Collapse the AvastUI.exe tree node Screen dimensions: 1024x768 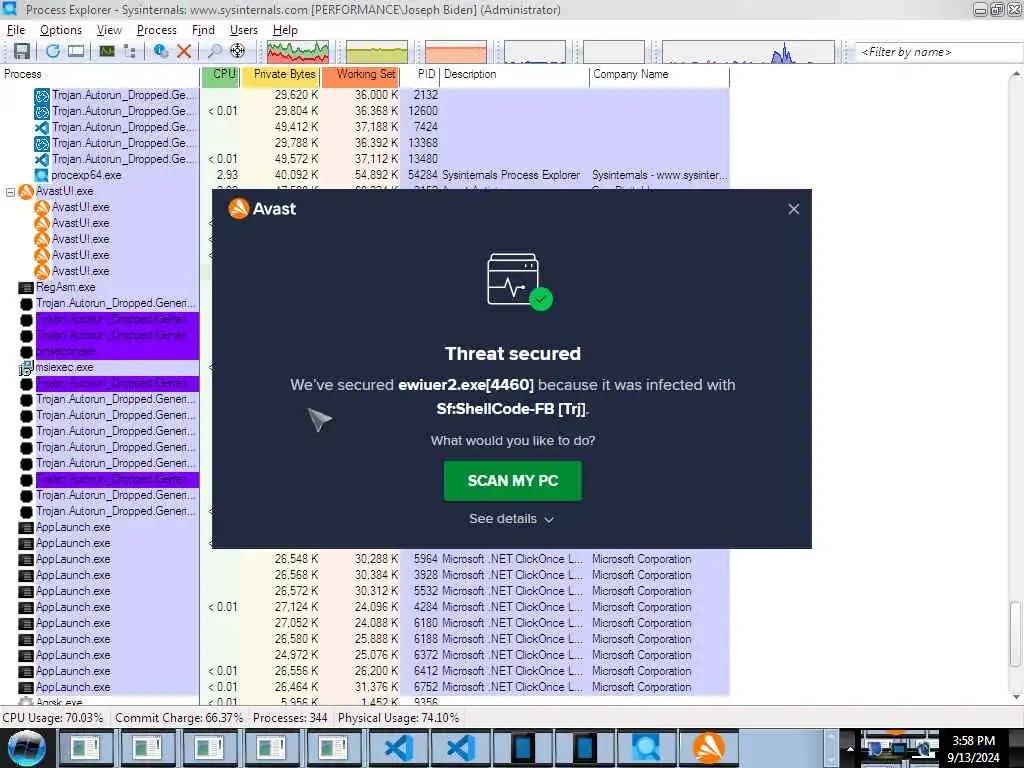(10, 192)
